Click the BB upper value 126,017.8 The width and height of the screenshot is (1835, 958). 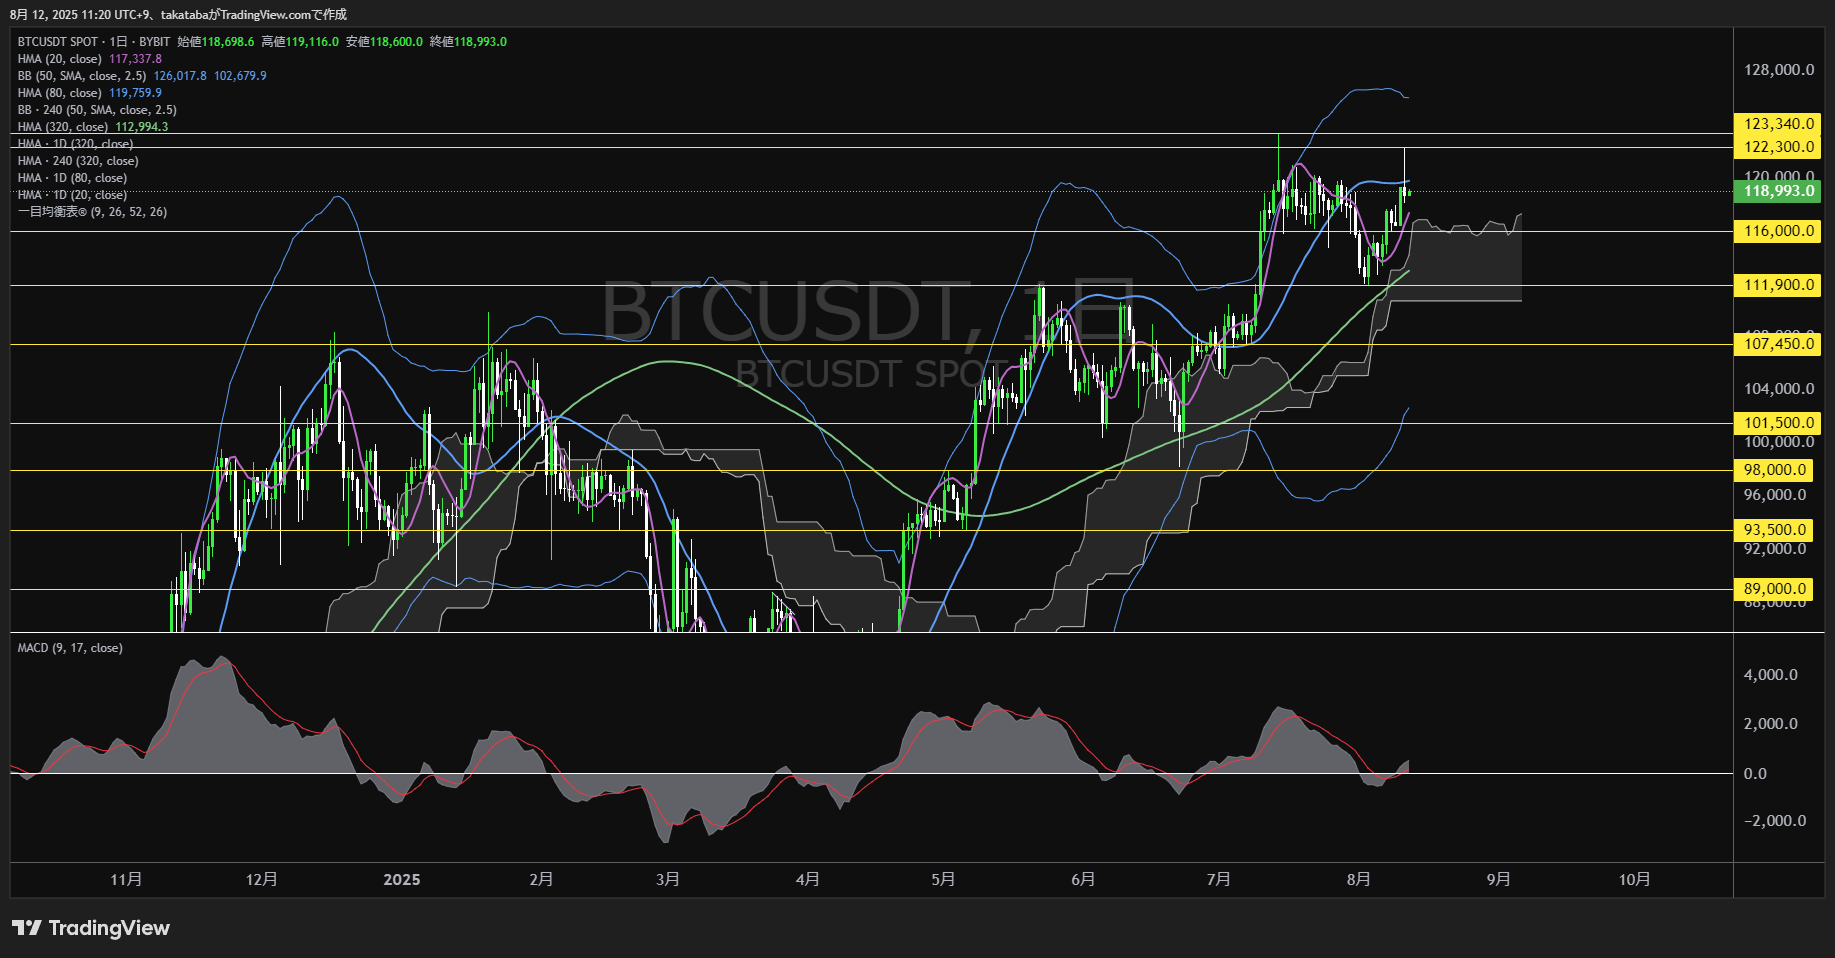pyautogui.click(x=180, y=76)
